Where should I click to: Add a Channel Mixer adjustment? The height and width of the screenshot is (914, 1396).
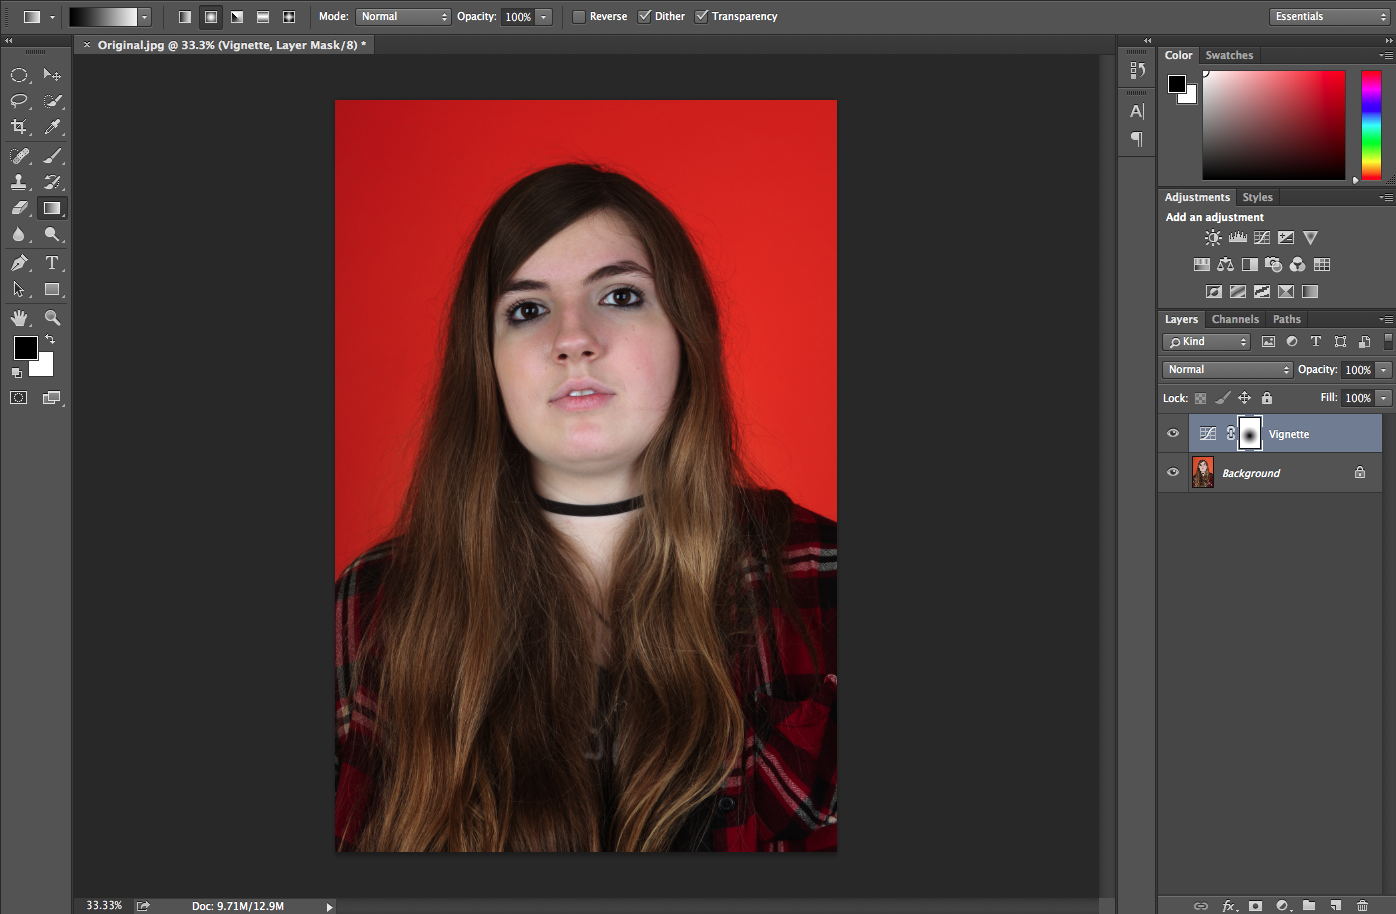click(1297, 265)
